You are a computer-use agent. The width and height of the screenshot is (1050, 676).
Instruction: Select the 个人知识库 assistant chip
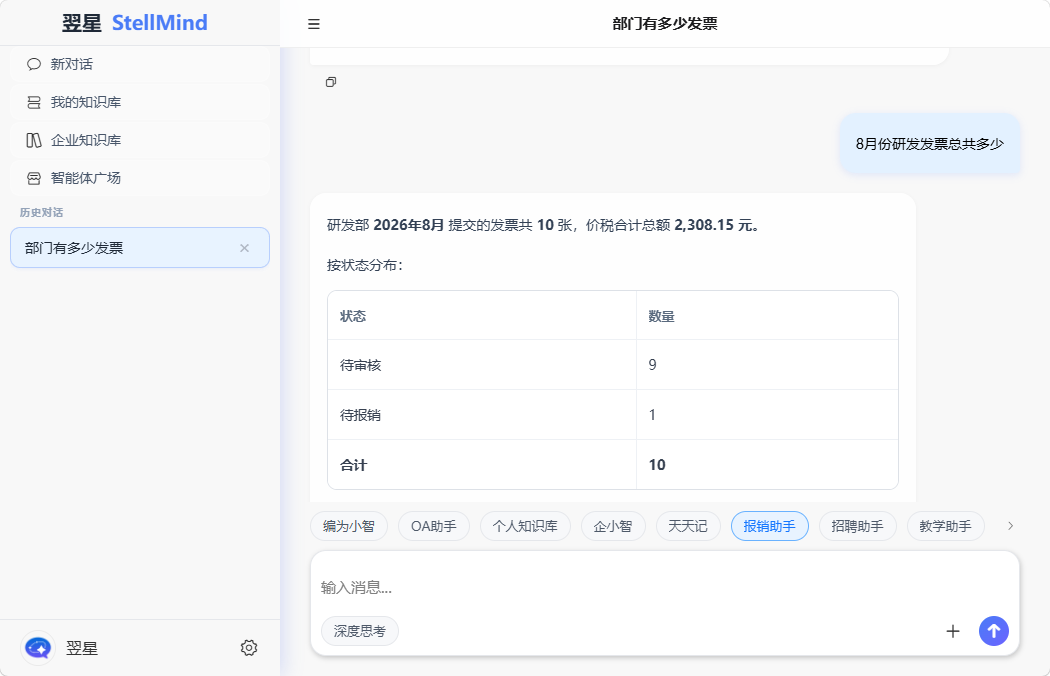pos(525,527)
